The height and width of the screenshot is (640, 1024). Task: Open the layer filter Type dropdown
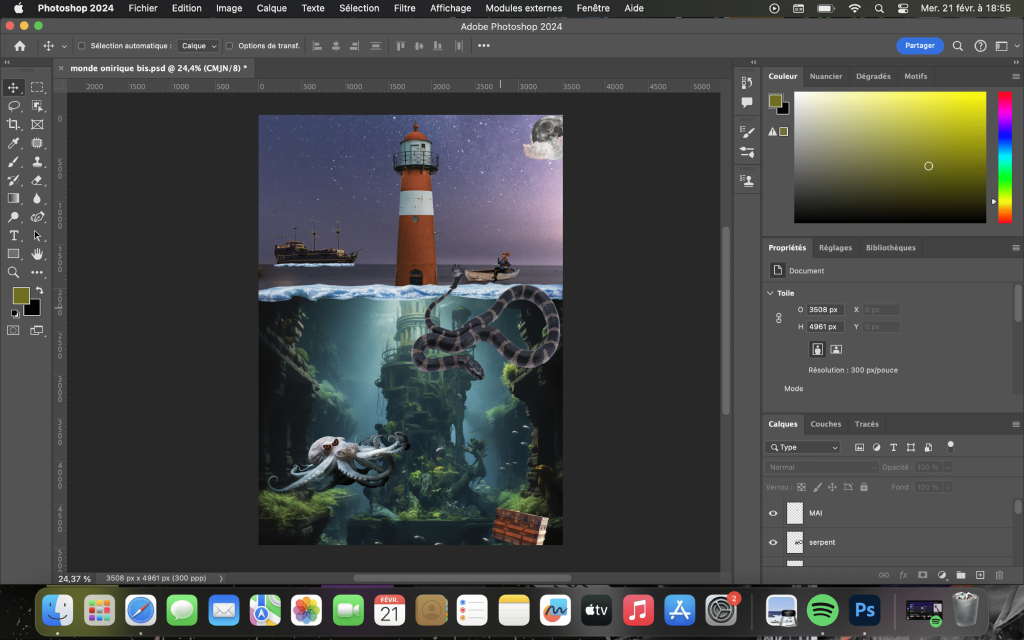pyautogui.click(x=804, y=447)
